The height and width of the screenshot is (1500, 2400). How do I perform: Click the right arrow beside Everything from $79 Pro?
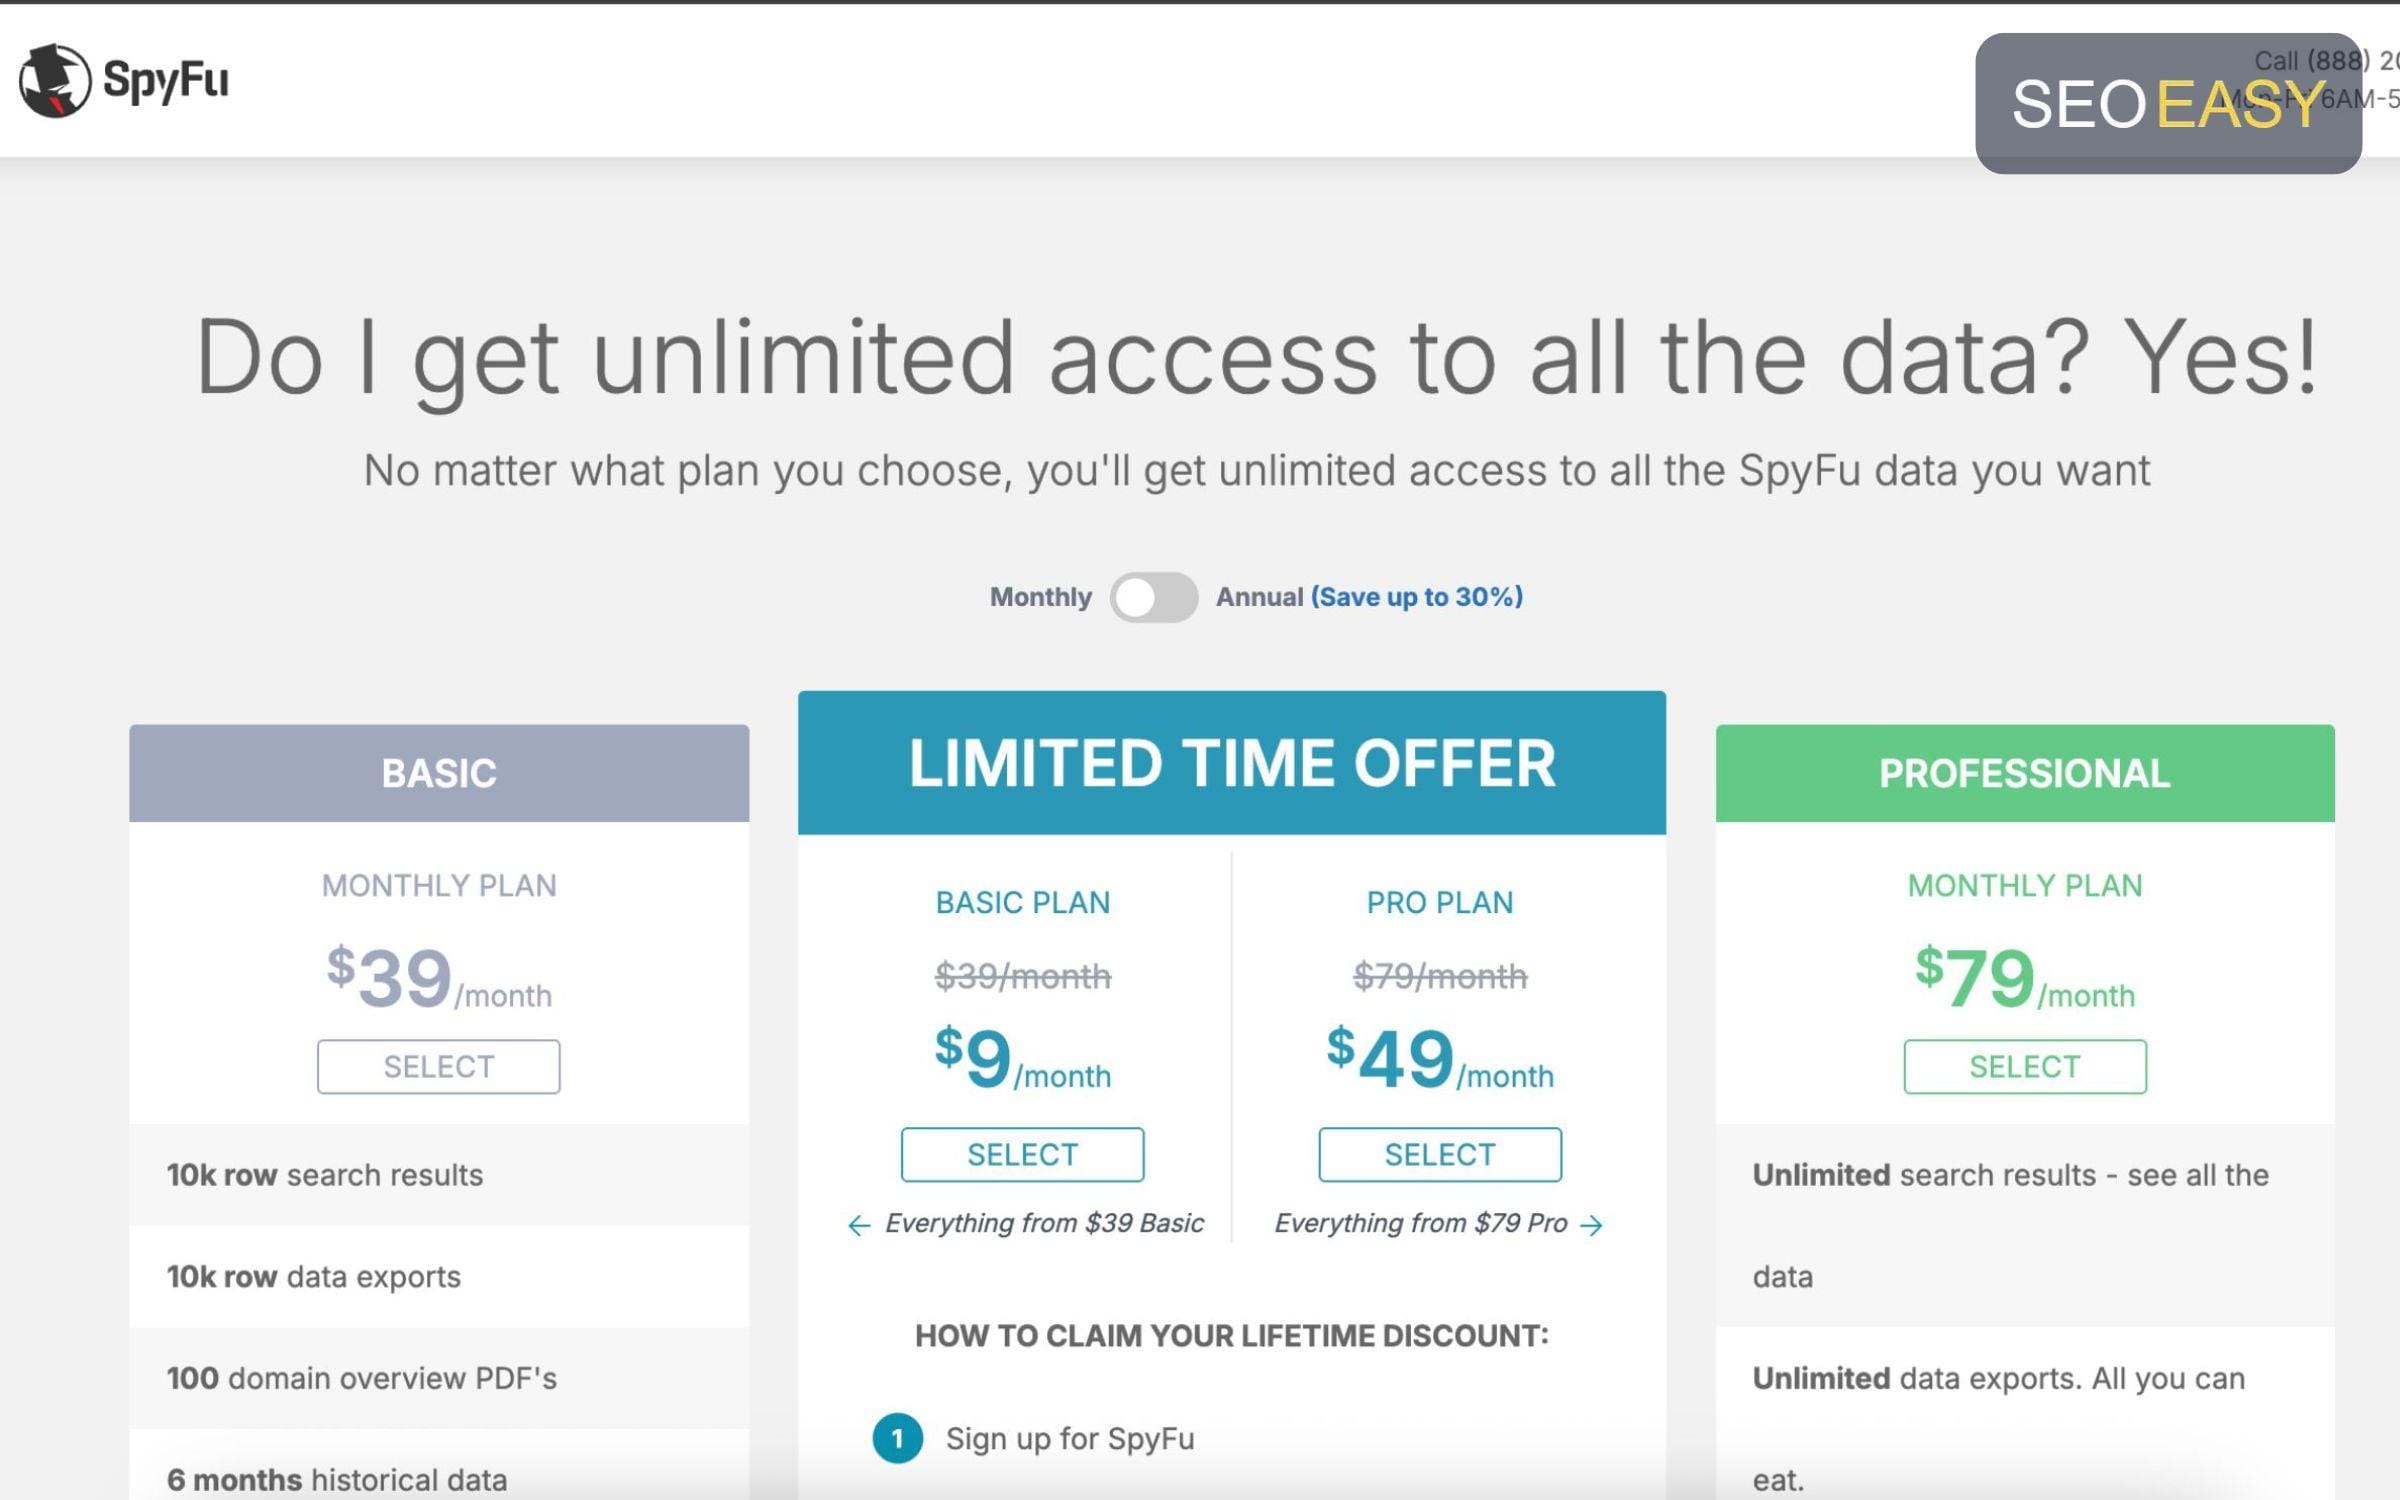click(1591, 1225)
